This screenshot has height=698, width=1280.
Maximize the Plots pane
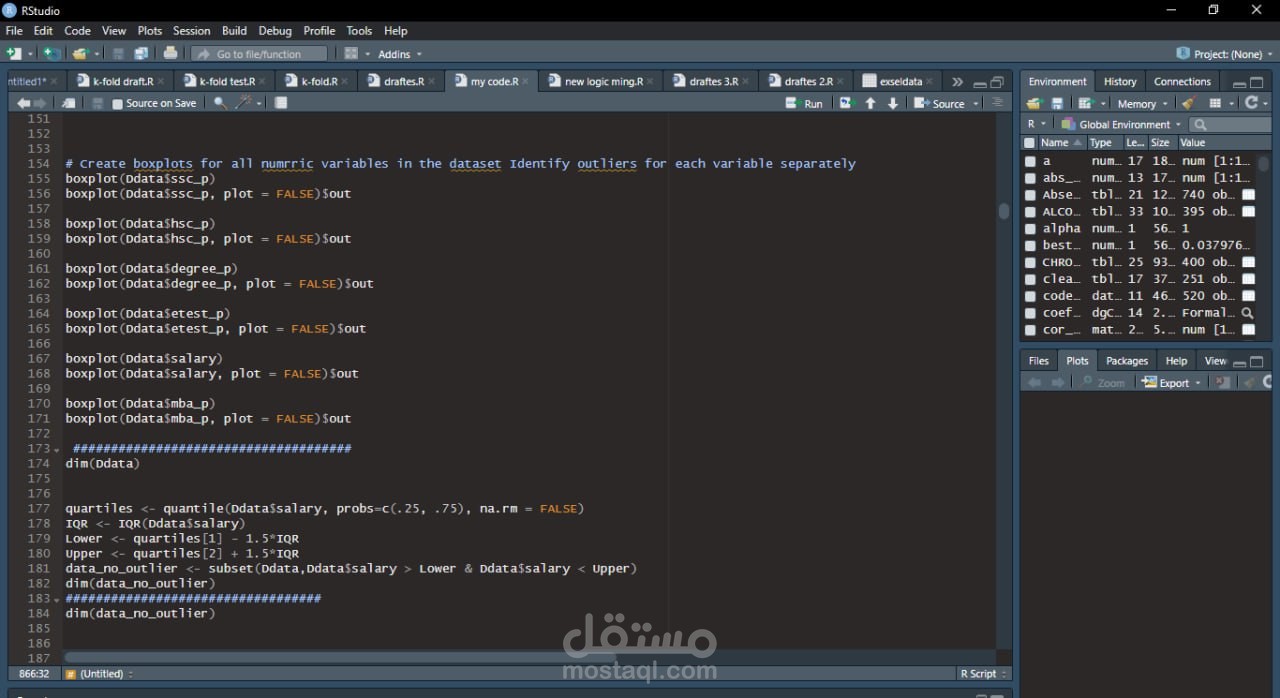click(1257, 361)
